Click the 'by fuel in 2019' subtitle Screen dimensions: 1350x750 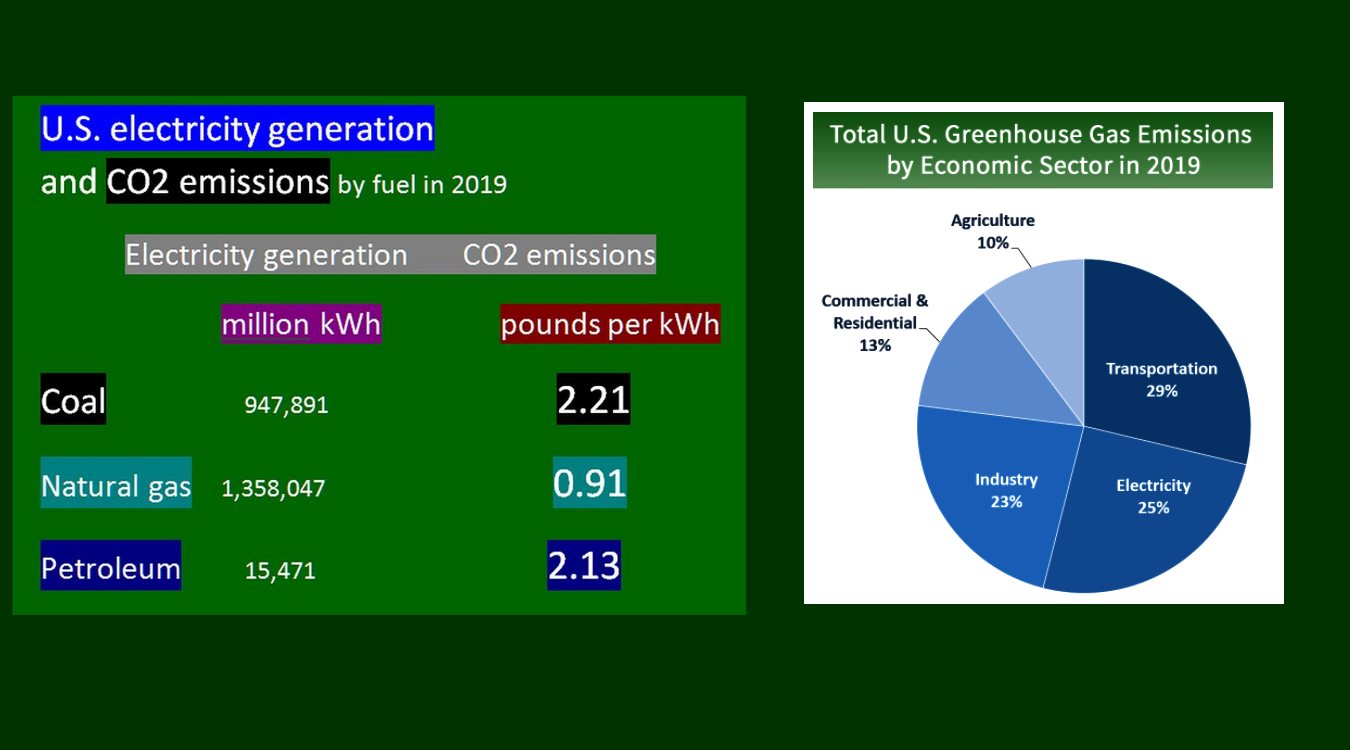pos(422,185)
